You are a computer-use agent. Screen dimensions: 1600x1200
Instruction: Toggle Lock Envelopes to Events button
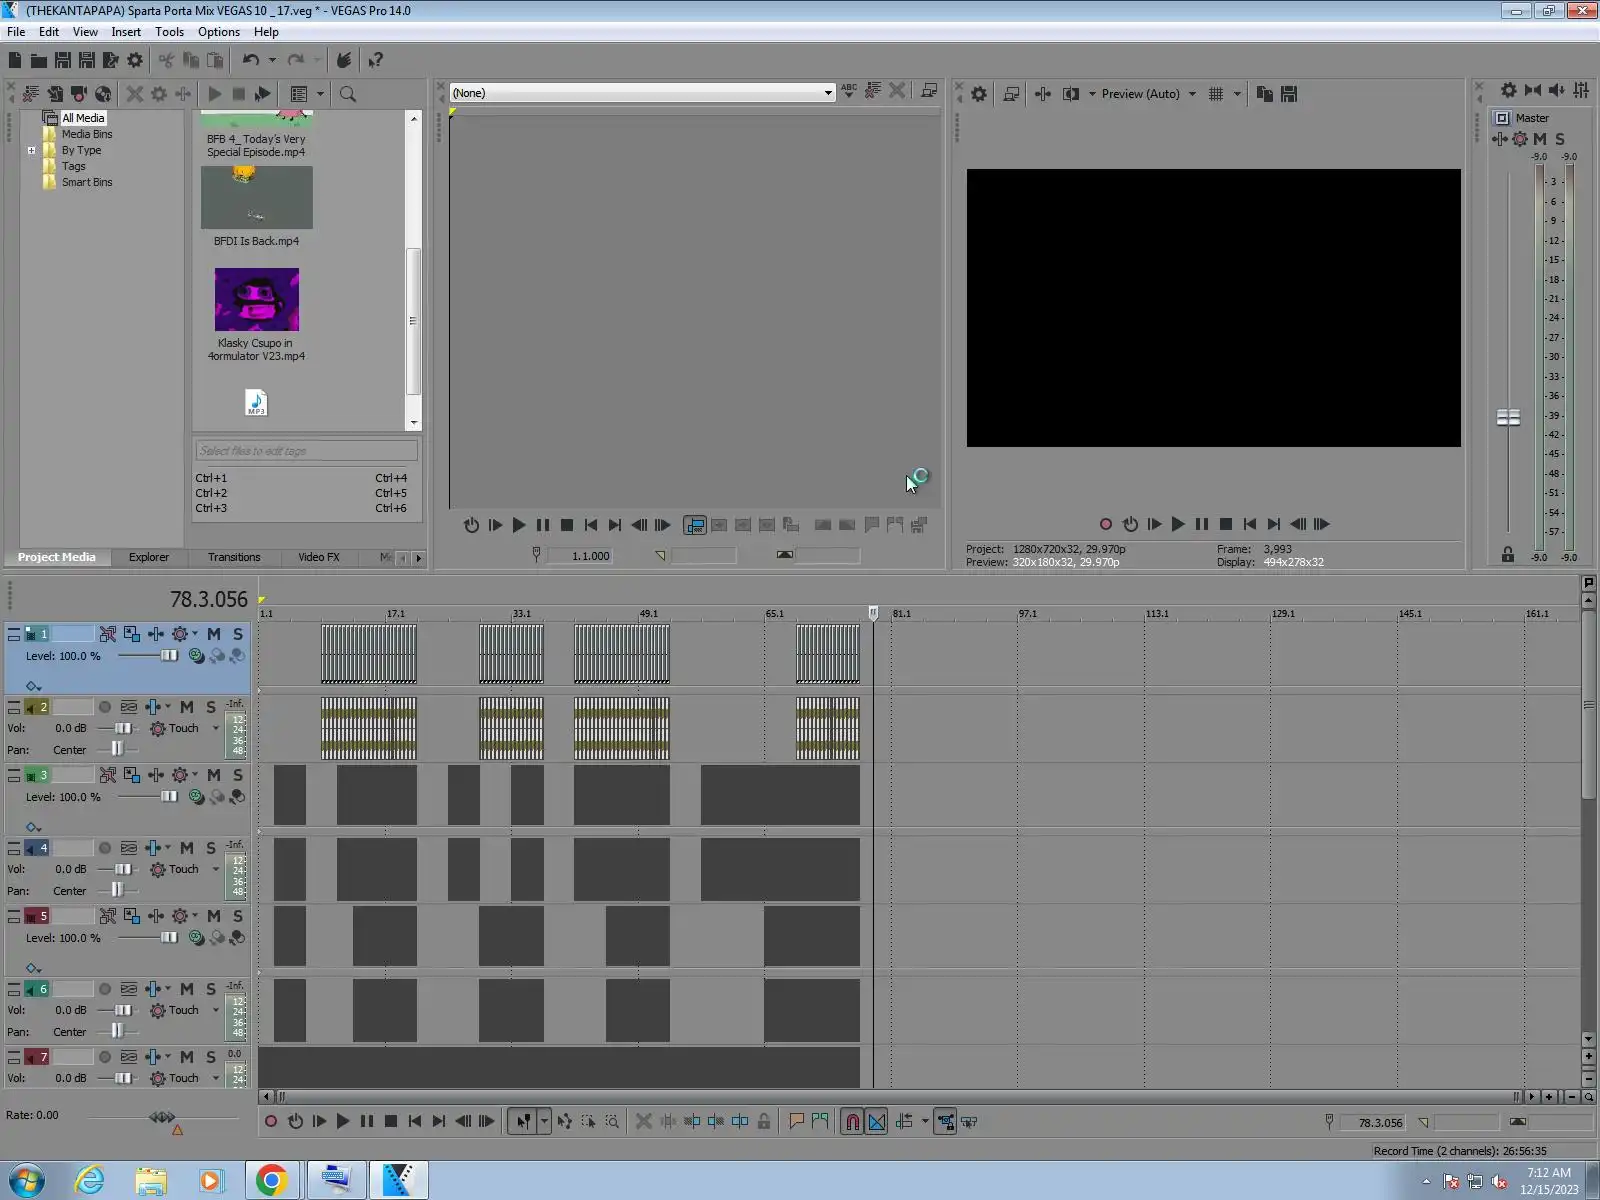(x=945, y=1122)
